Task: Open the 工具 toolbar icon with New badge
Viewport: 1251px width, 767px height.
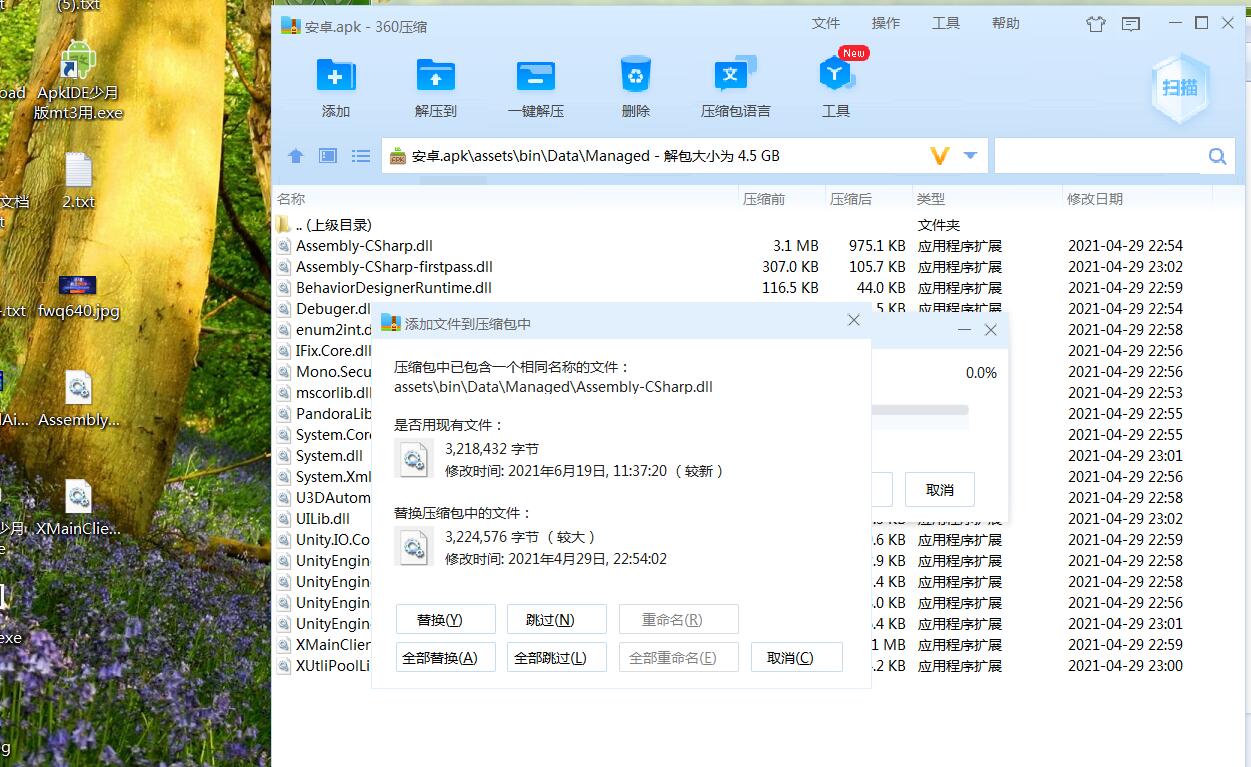Action: point(836,76)
